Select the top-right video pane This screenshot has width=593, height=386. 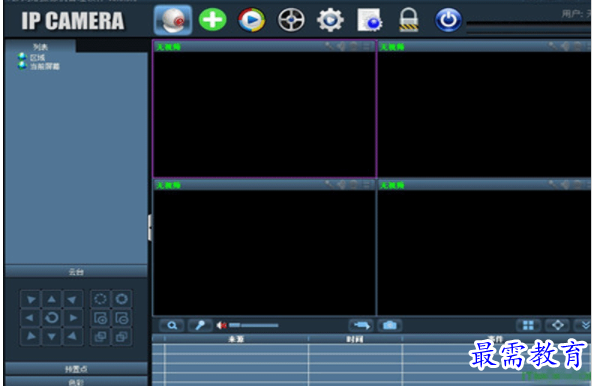click(x=484, y=109)
